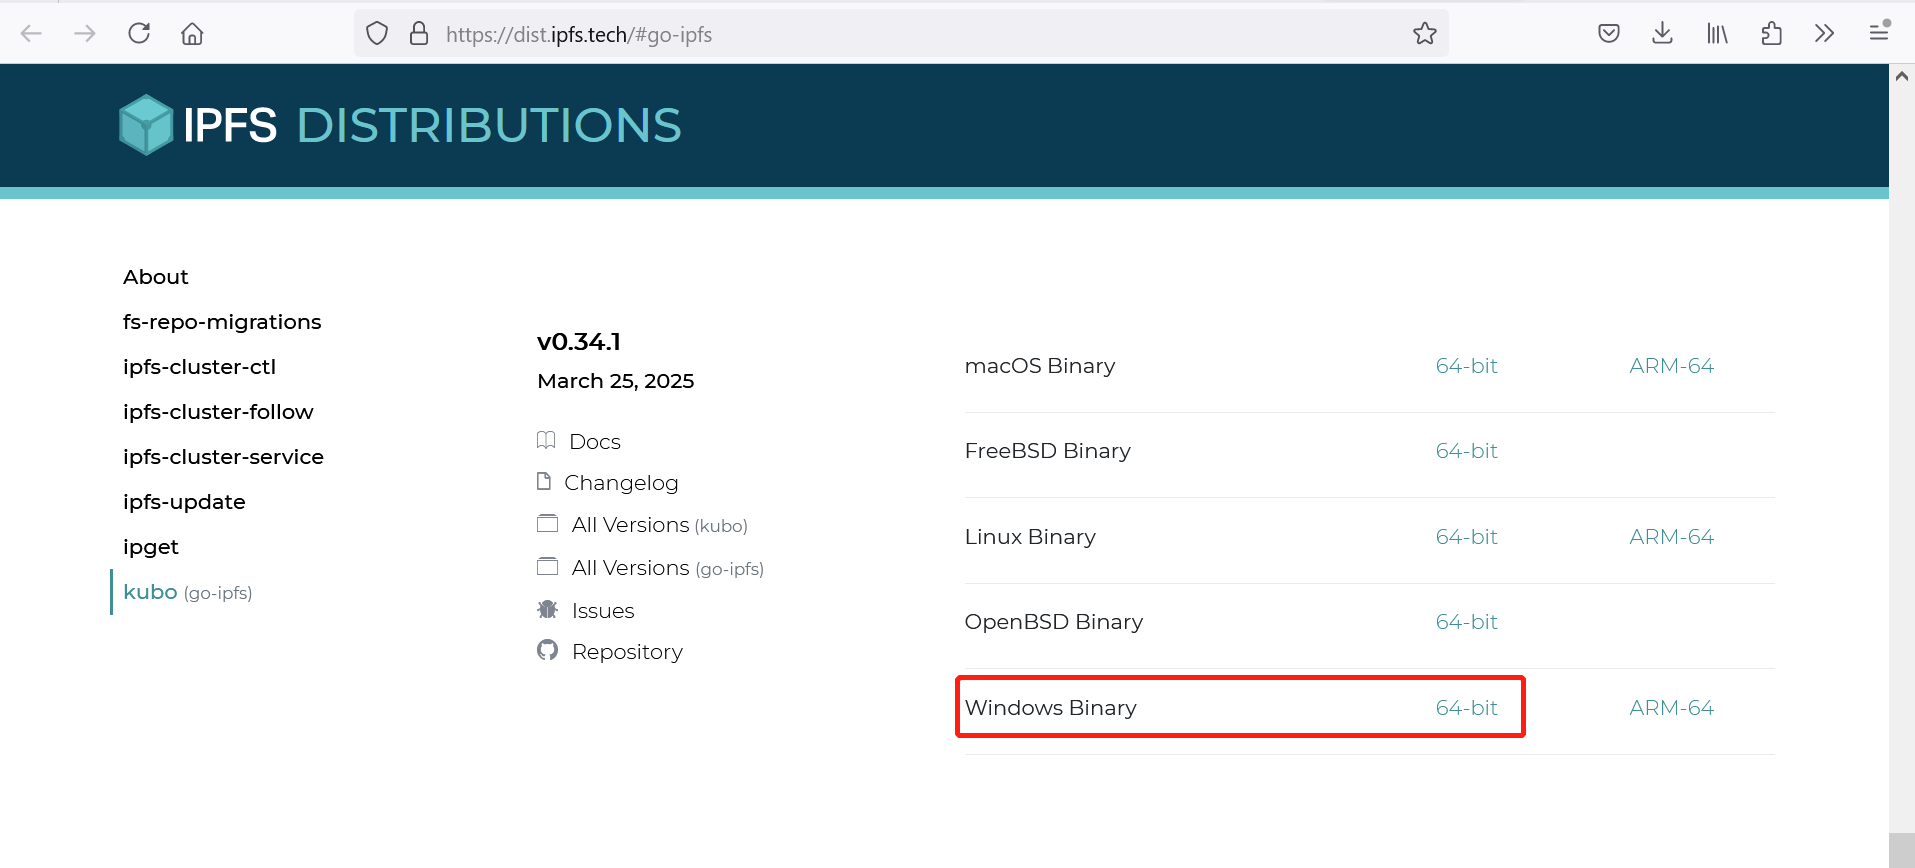Click the IPFS DISTRIBUTIONS header title

point(431,126)
